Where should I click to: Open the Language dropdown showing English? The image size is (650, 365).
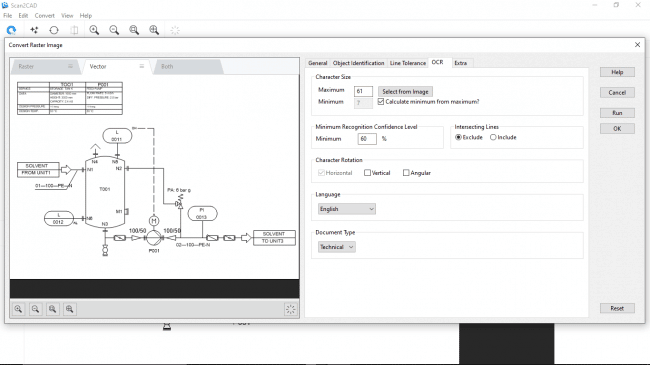(x=347, y=209)
